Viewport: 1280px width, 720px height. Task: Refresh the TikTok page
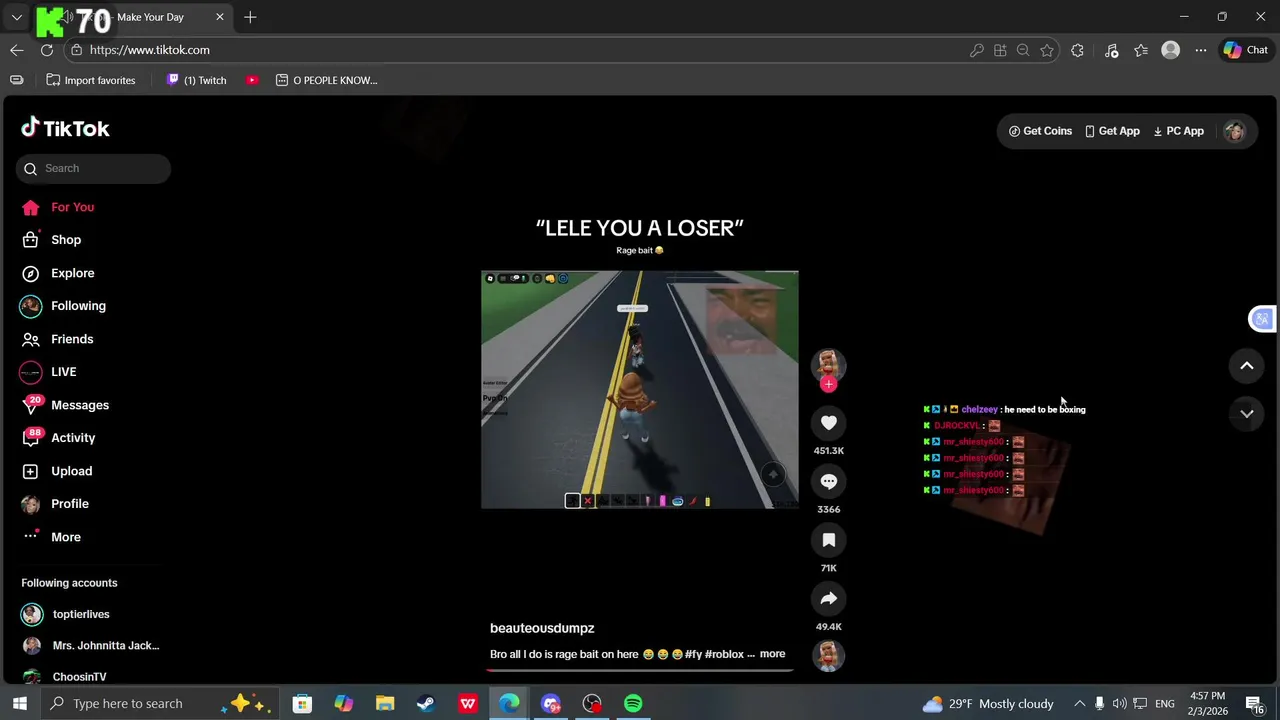coord(47,50)
